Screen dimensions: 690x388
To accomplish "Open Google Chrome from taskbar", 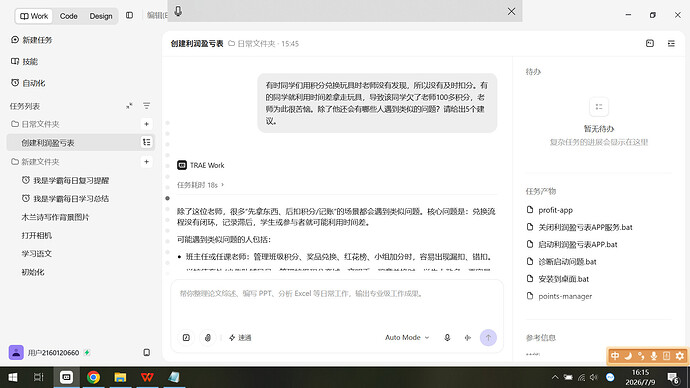I will [93, 377].
